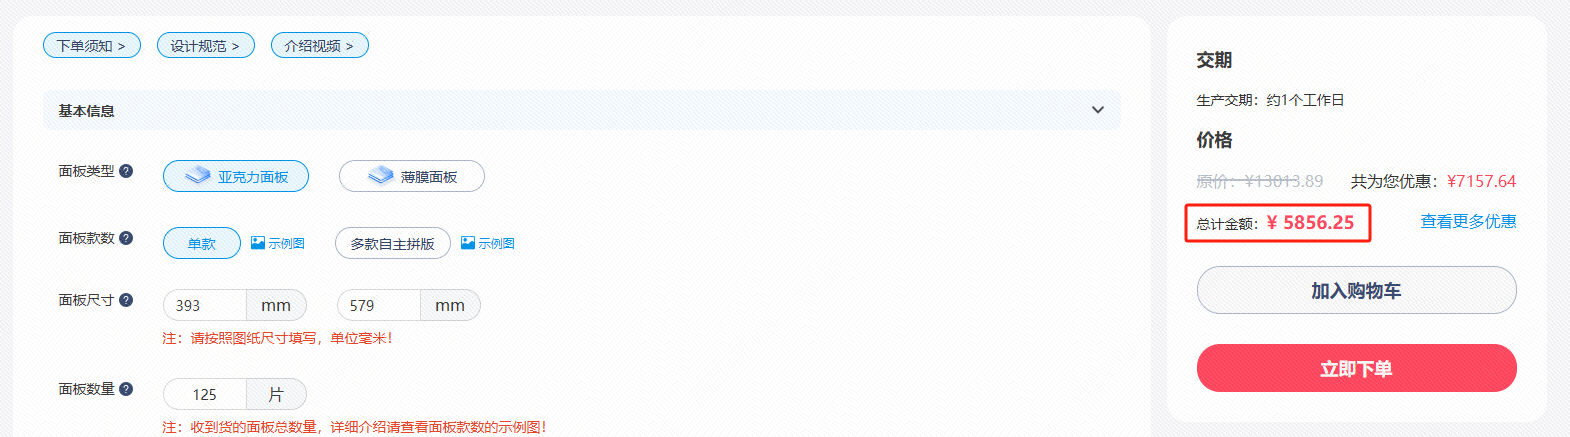Click 查看更多优惠 link
1570x437 pixels.
[x=1468, y=221]
